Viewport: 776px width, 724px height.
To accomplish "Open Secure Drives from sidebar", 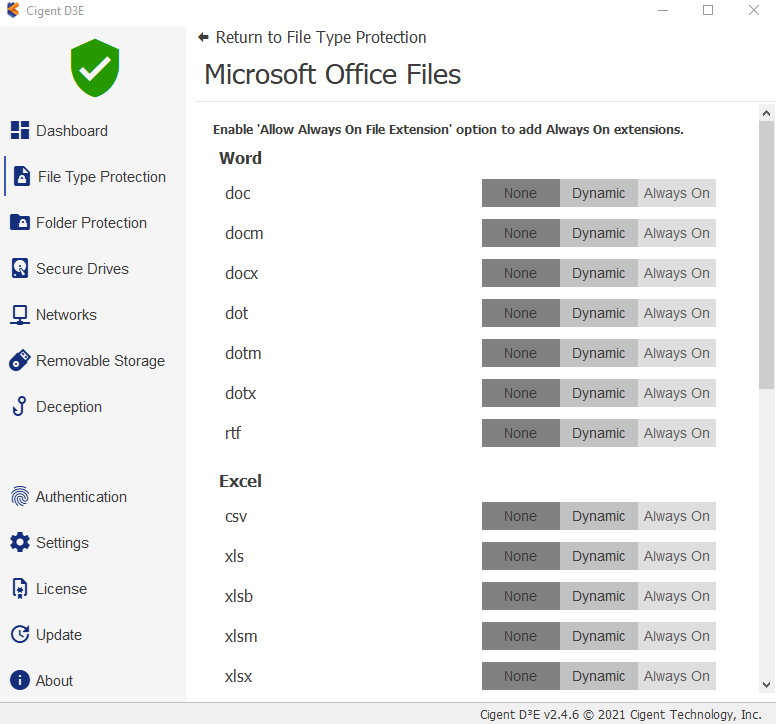I will [x=82, y=269].
